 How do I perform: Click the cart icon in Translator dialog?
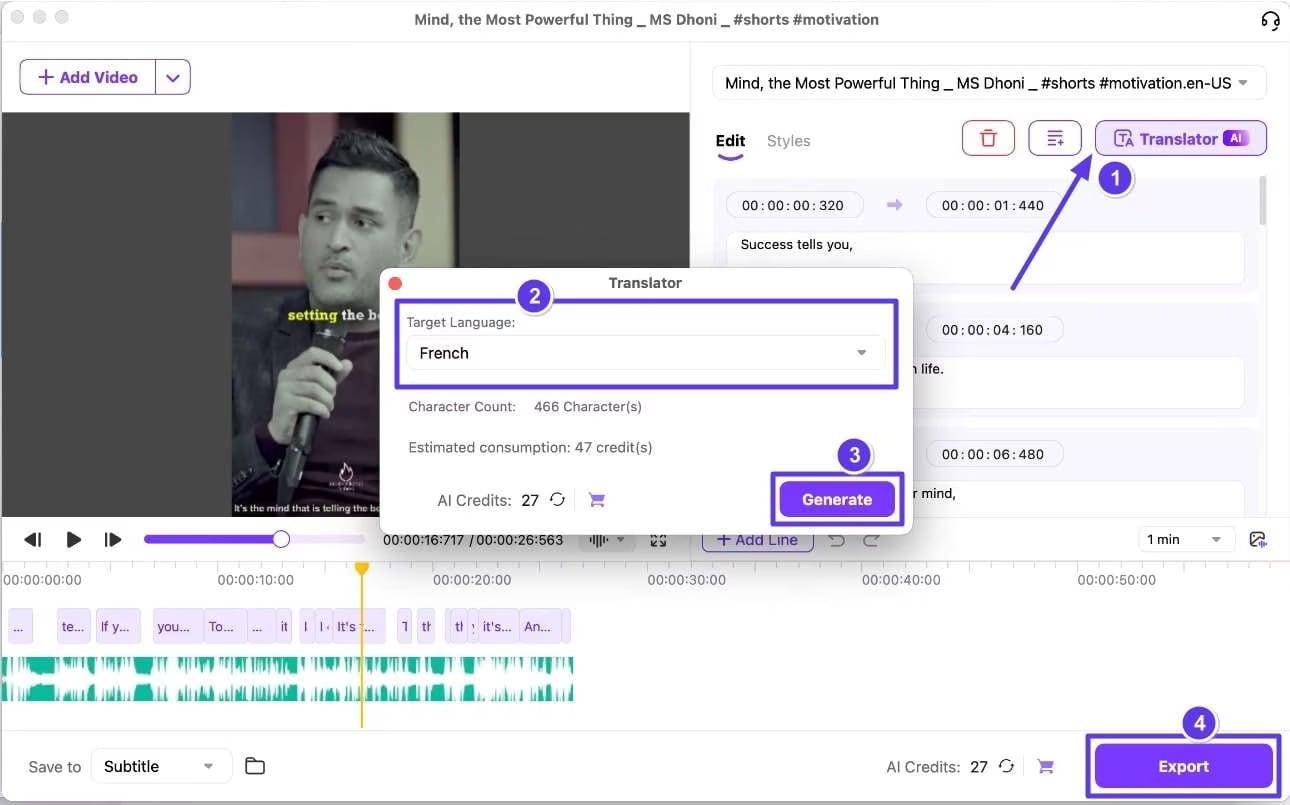[597, 500]
